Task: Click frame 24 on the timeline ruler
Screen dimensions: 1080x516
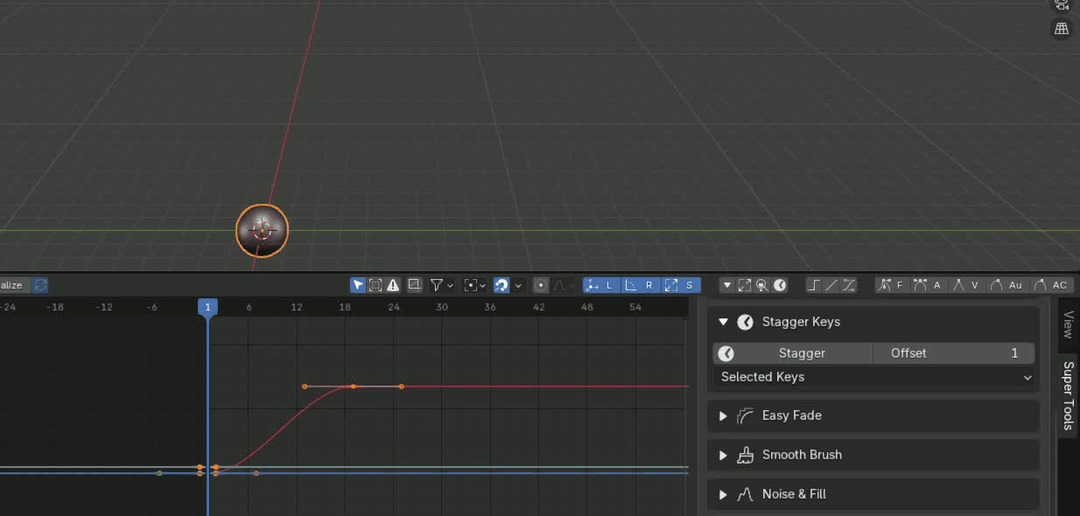Action: click(x=393, y=307)
